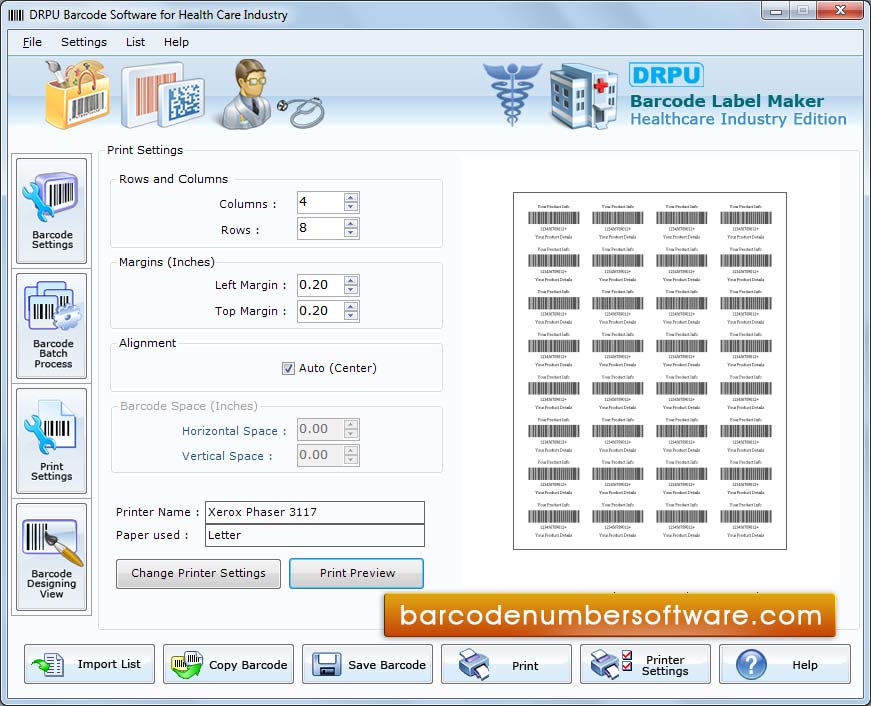Open the Settings menu

click(84, 42)
